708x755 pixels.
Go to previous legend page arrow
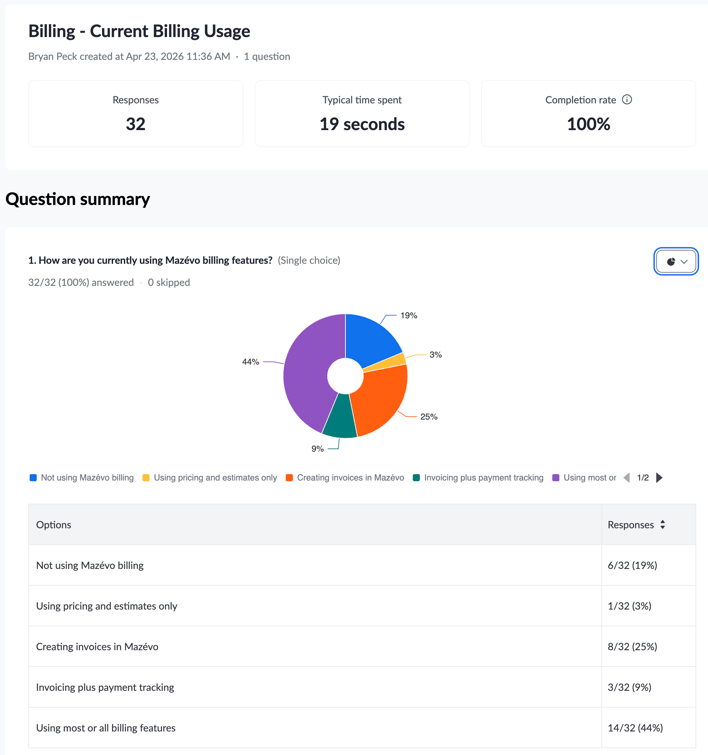(627, 478)
